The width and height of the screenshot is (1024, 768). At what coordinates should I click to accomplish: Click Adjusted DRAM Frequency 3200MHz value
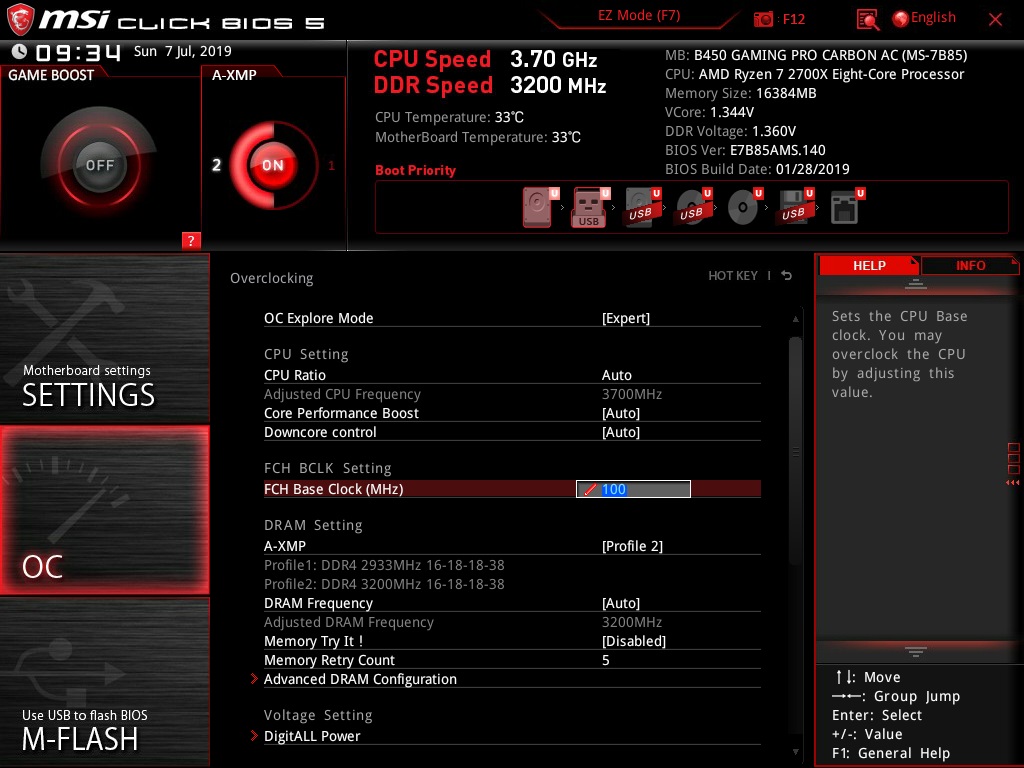pyautogui.click(x=632, y=622)
